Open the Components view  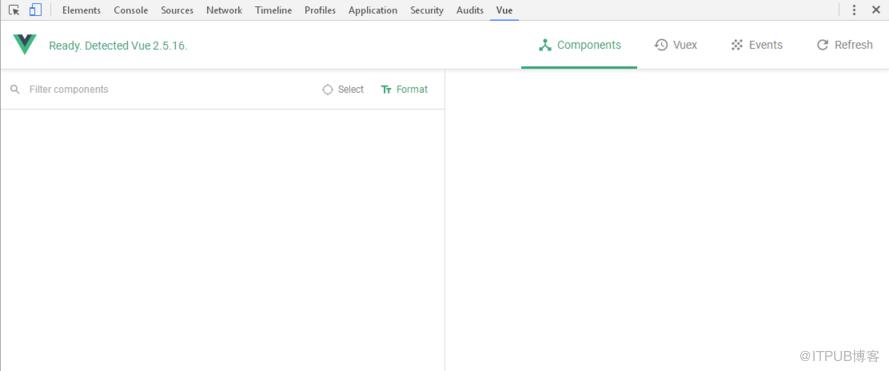pyautogui.click(x=579, y=45)
